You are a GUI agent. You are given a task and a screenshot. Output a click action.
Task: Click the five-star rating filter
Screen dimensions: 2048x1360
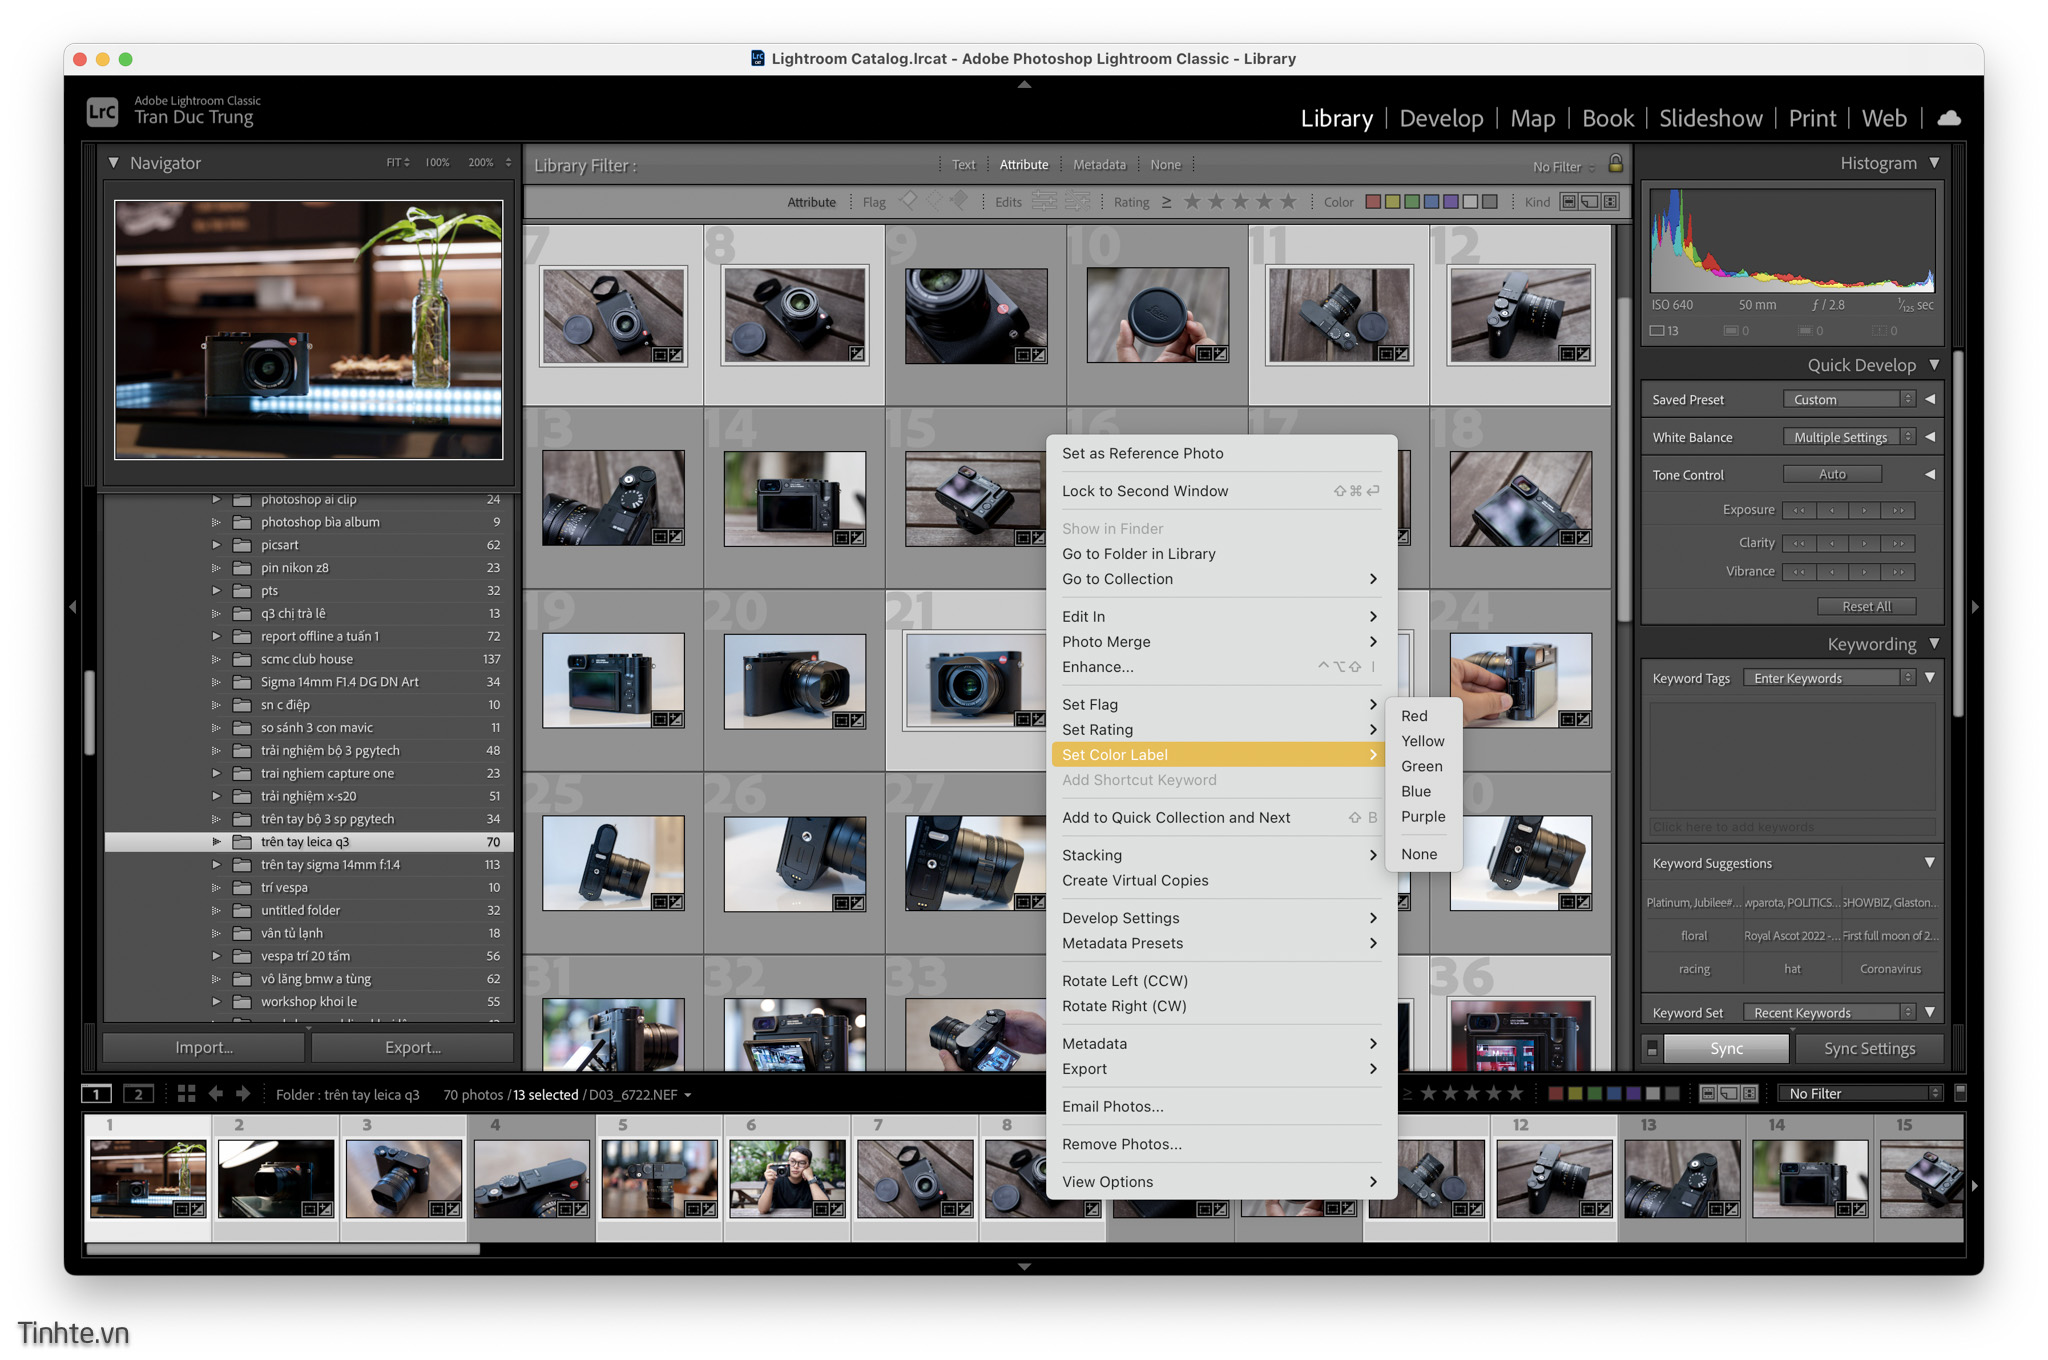click(x=1288, y=202)
